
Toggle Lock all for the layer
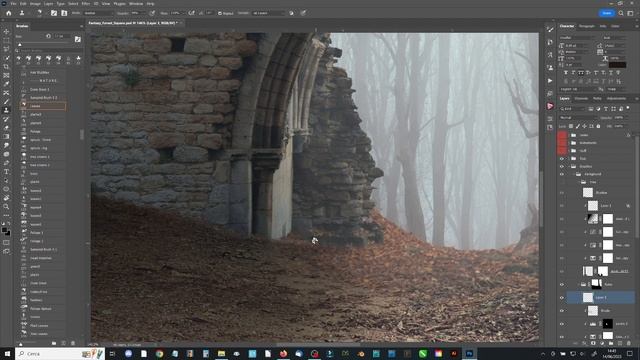coord(598,126)
